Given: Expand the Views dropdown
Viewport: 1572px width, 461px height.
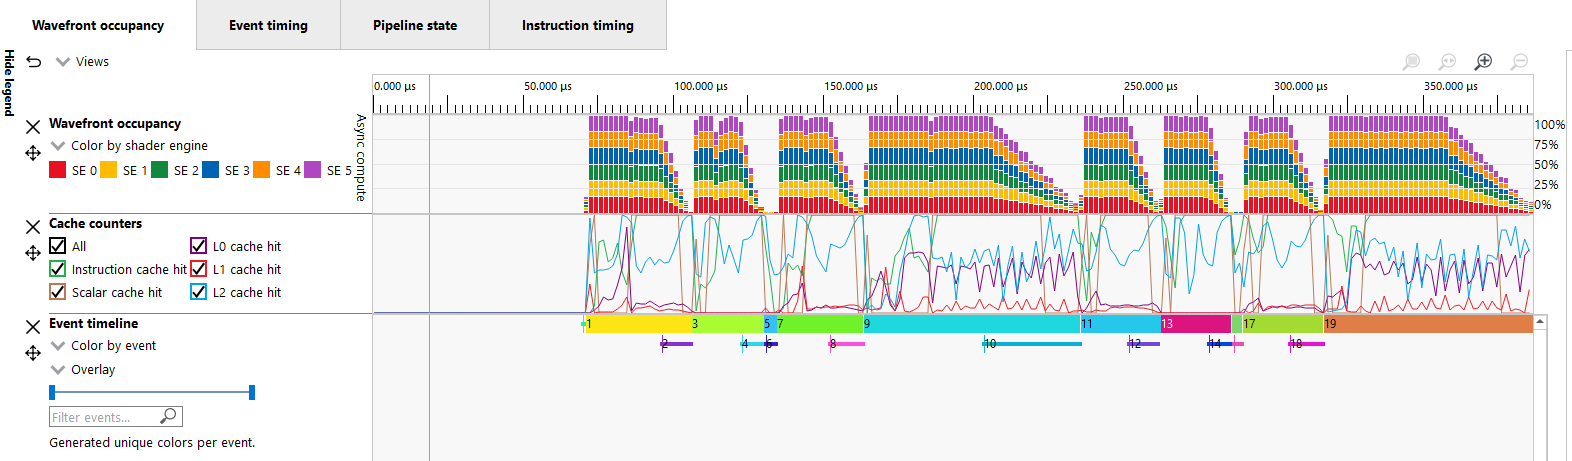Looking at the screenshot, I should [82, 62].
